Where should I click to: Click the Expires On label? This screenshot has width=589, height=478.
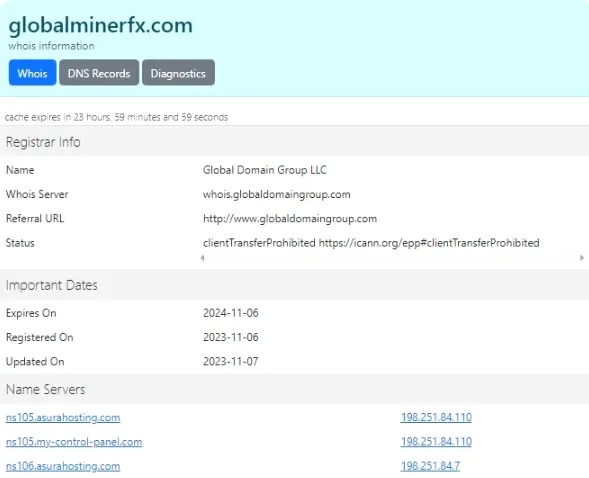pos(31,313)
